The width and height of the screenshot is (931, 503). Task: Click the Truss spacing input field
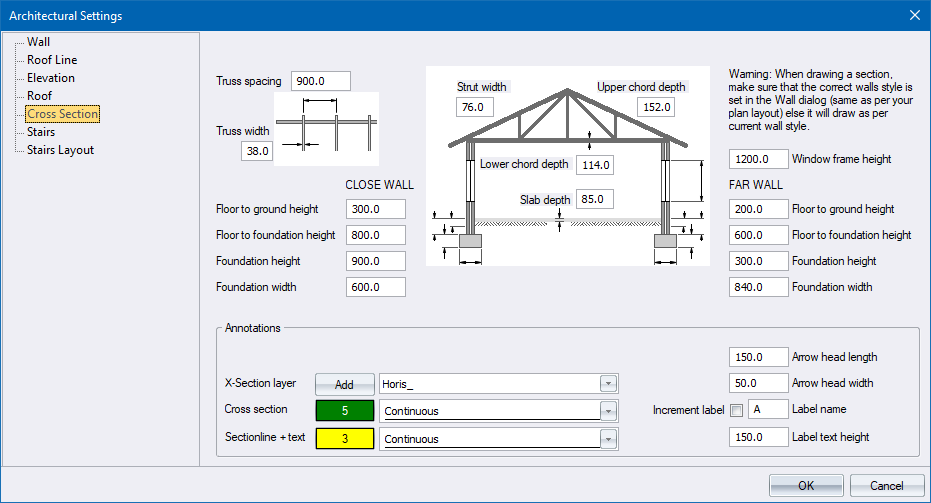click(321, 81)
